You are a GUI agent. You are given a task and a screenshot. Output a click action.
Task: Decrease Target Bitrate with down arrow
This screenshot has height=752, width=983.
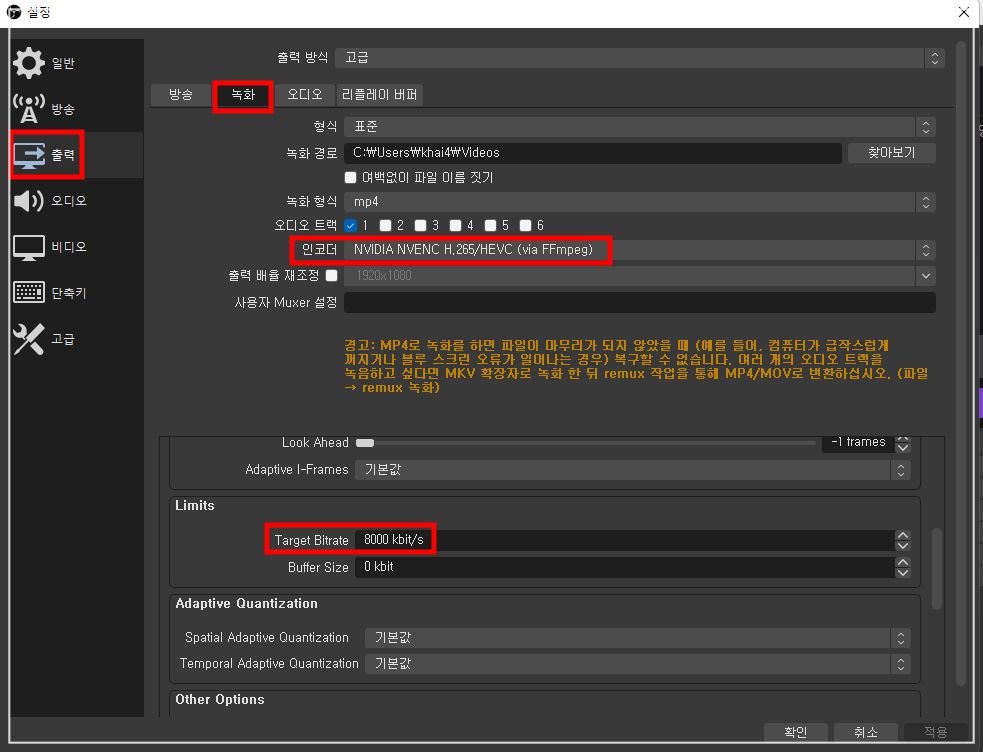(903, 546)
